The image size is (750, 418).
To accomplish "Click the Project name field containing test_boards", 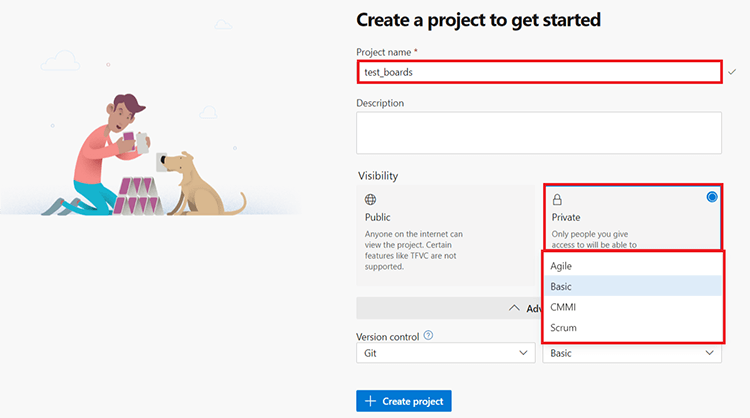I will pos(539,72).
